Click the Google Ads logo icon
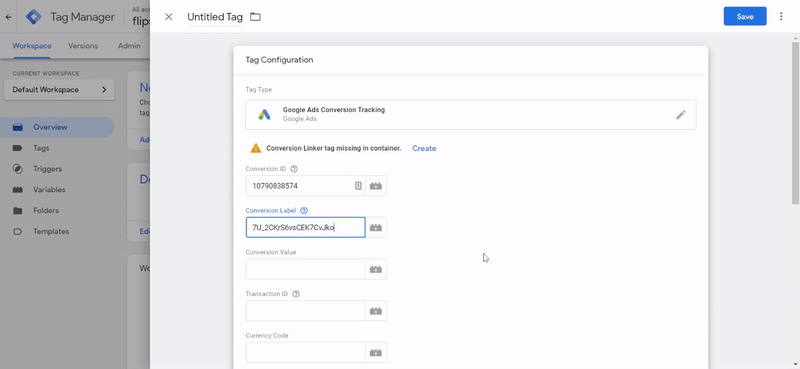Viewport: 800px width, 369px height. 264,114
